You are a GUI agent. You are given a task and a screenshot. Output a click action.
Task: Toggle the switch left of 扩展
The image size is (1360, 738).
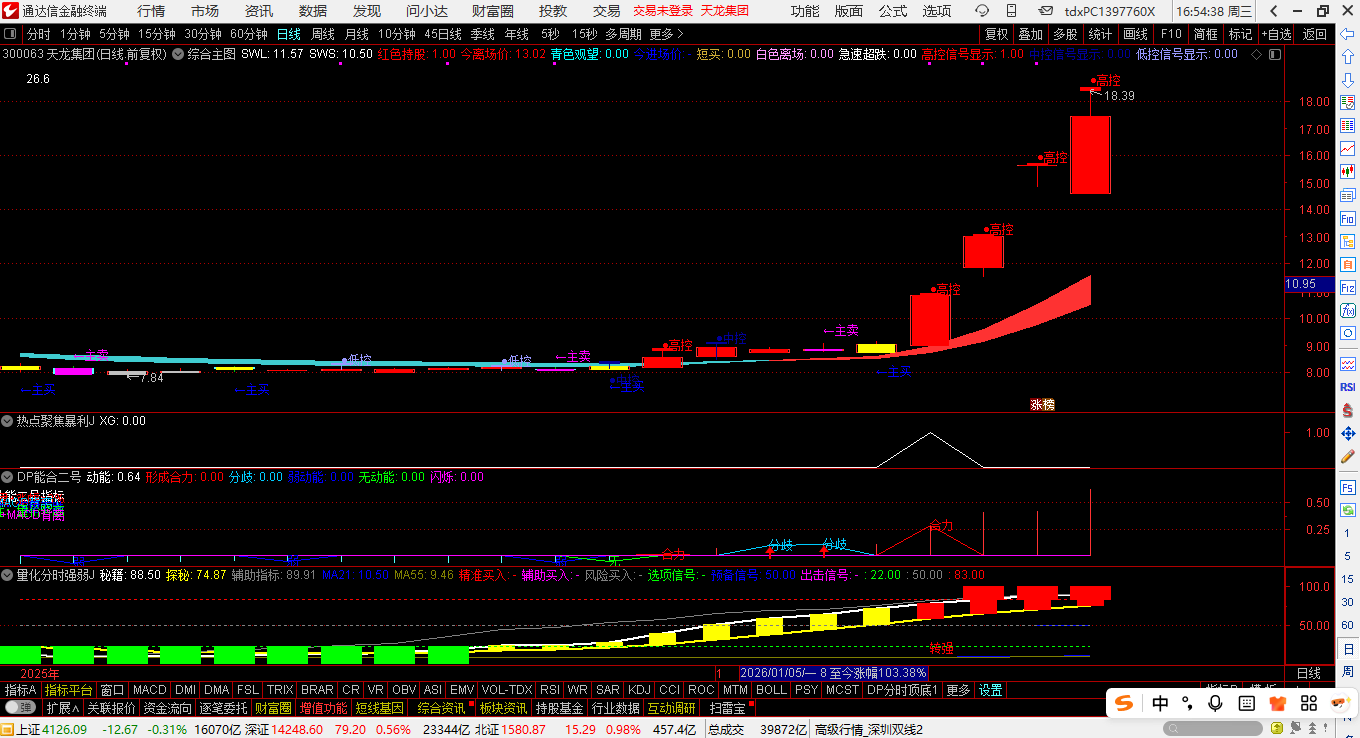coord(21,708)
